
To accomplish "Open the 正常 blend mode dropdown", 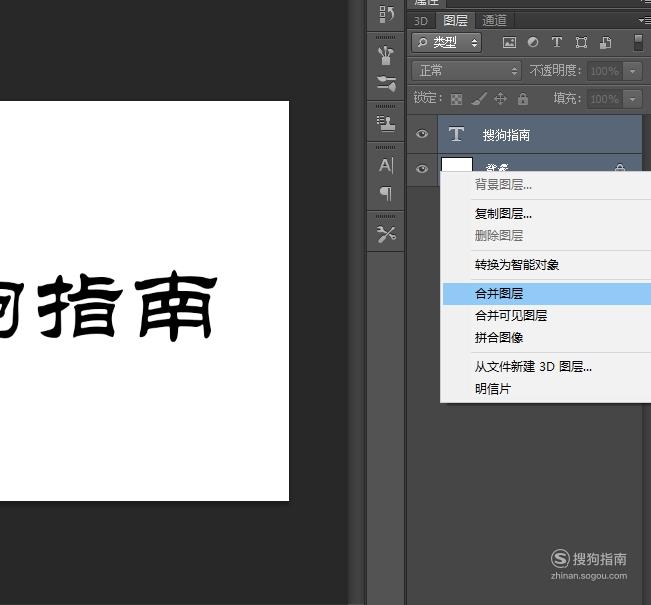I will (466, 71).
